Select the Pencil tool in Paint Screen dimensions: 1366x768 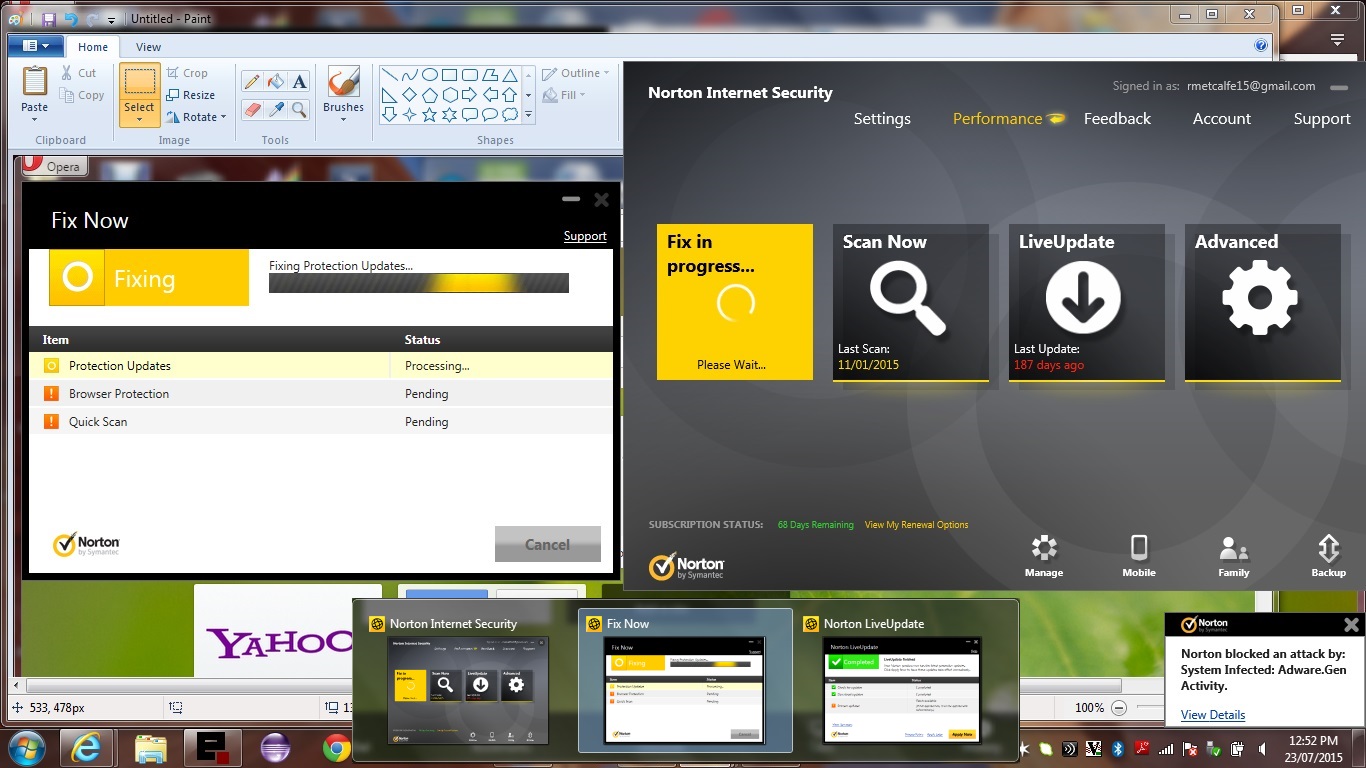[x=252, y=82]
